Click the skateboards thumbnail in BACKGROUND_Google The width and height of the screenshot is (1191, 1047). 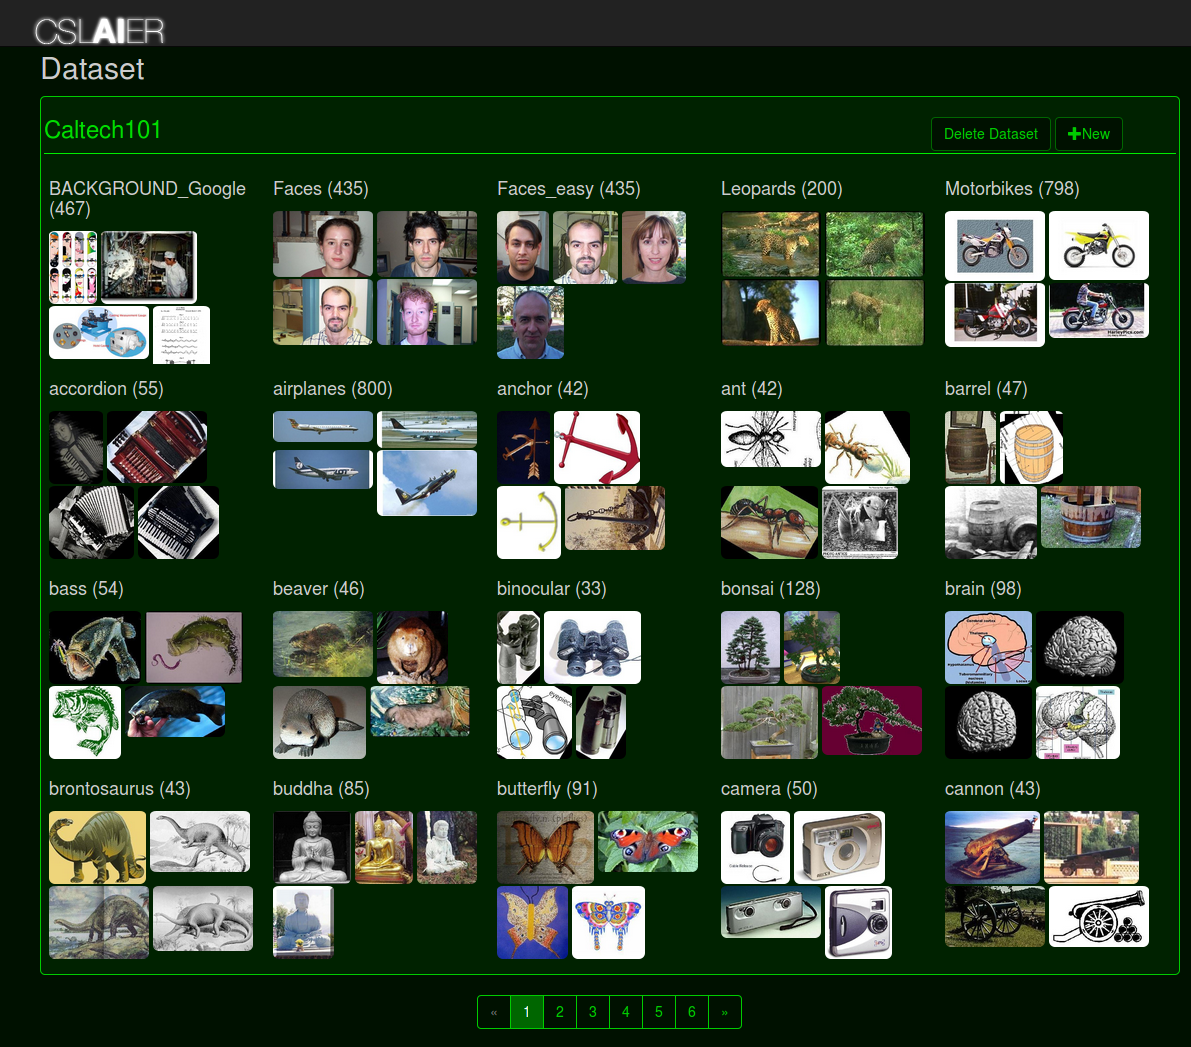point(73,267)
